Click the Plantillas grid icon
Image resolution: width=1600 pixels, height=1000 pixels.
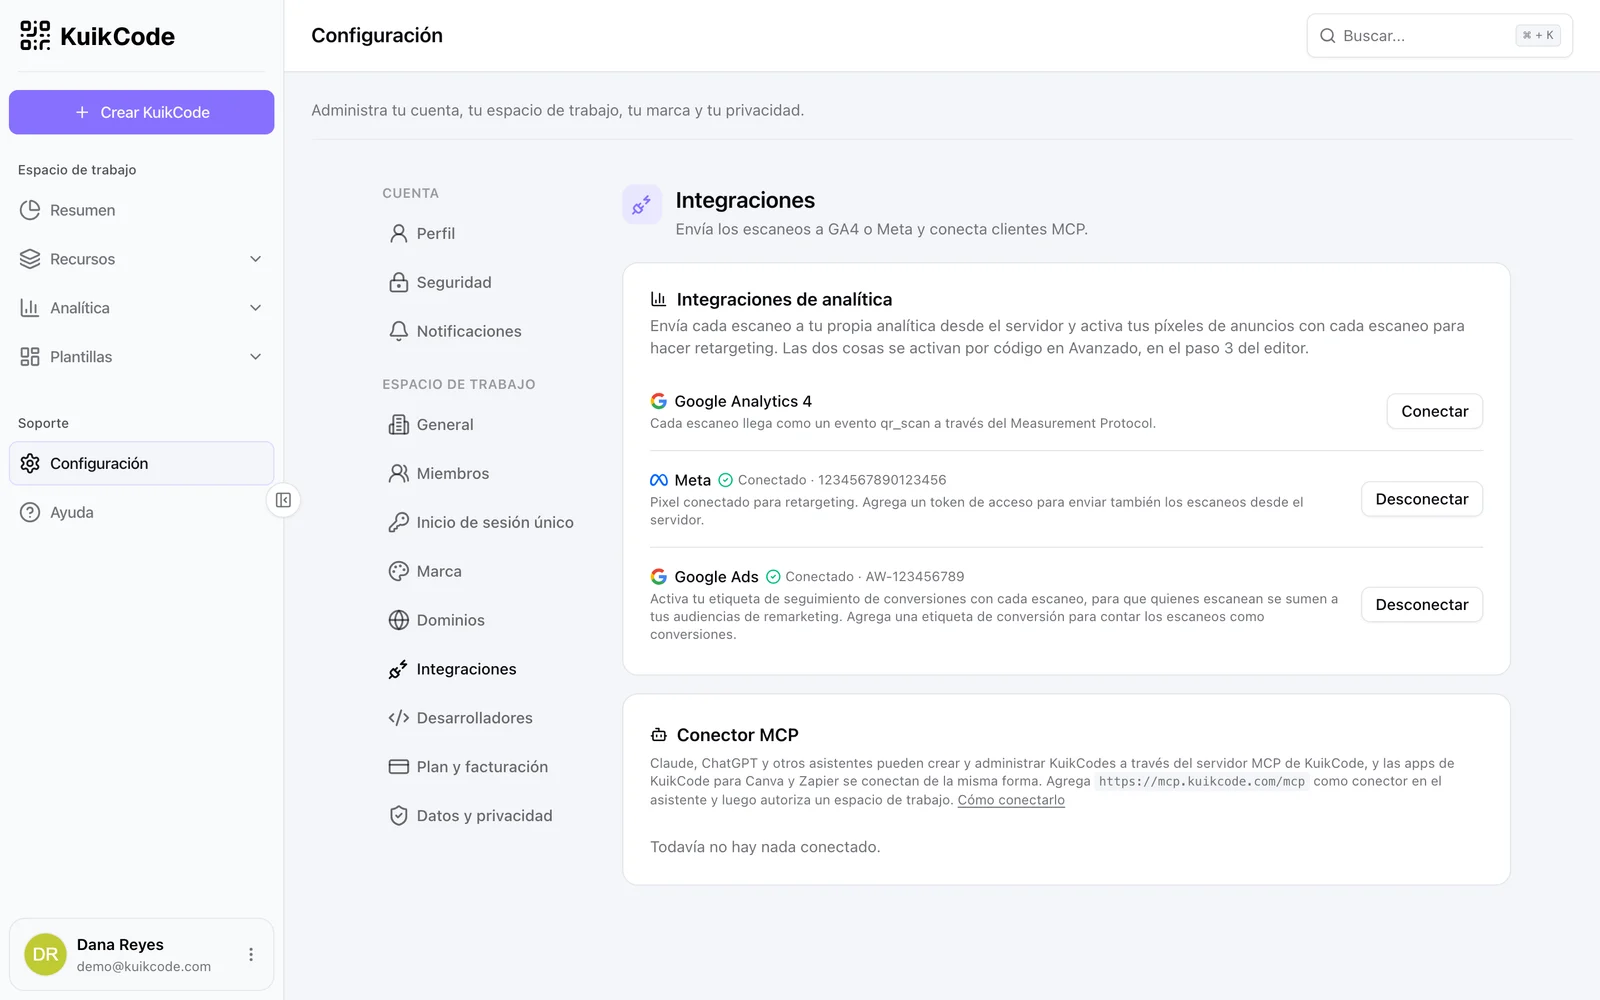click(30, 357)
